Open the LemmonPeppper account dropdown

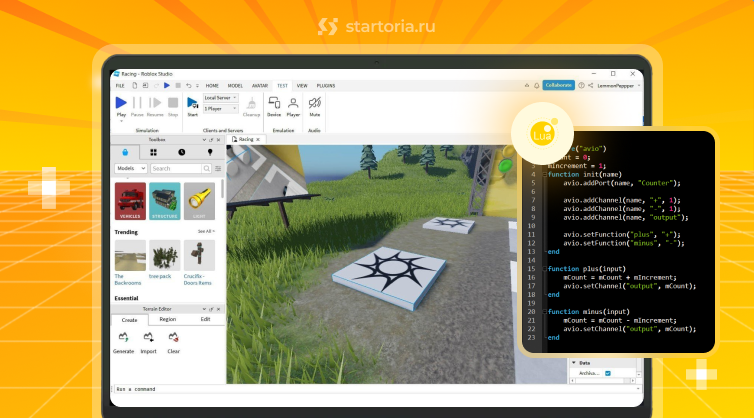pyautogui.click(x=618, y=86)
